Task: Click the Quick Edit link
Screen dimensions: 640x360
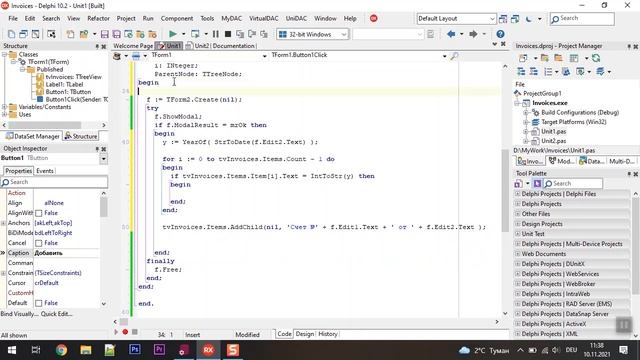Action: (x=57, y=314)
